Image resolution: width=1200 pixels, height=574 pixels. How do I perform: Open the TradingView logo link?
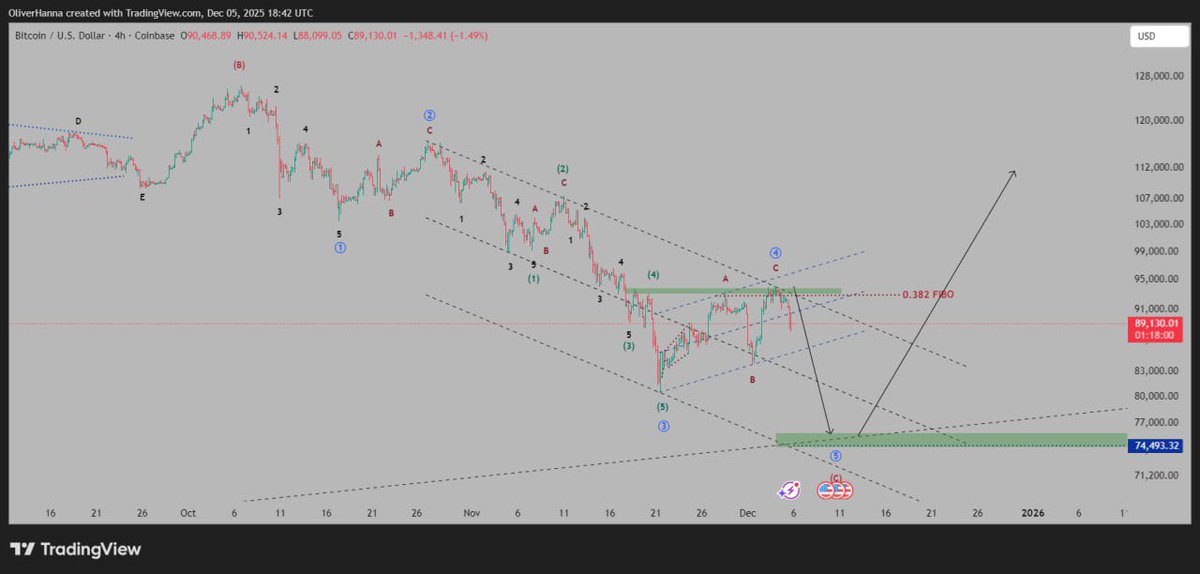pos(76,549)
